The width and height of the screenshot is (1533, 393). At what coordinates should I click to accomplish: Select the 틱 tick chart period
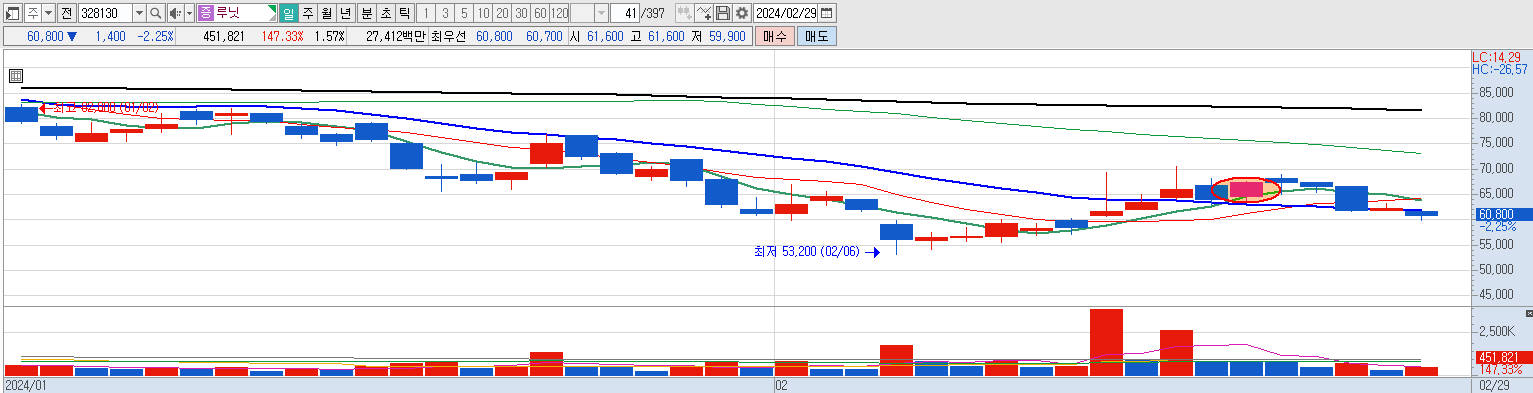coord(404,13)
